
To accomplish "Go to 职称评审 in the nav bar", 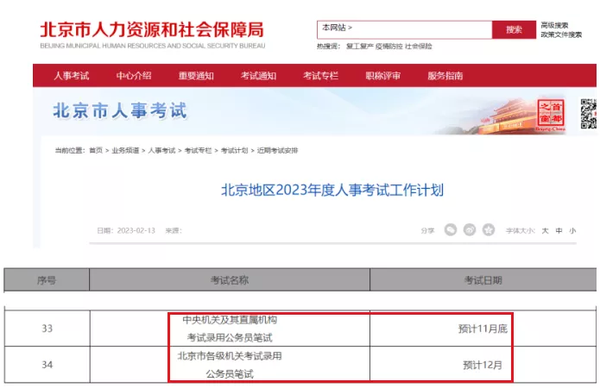I will click(x=383, y=76).
